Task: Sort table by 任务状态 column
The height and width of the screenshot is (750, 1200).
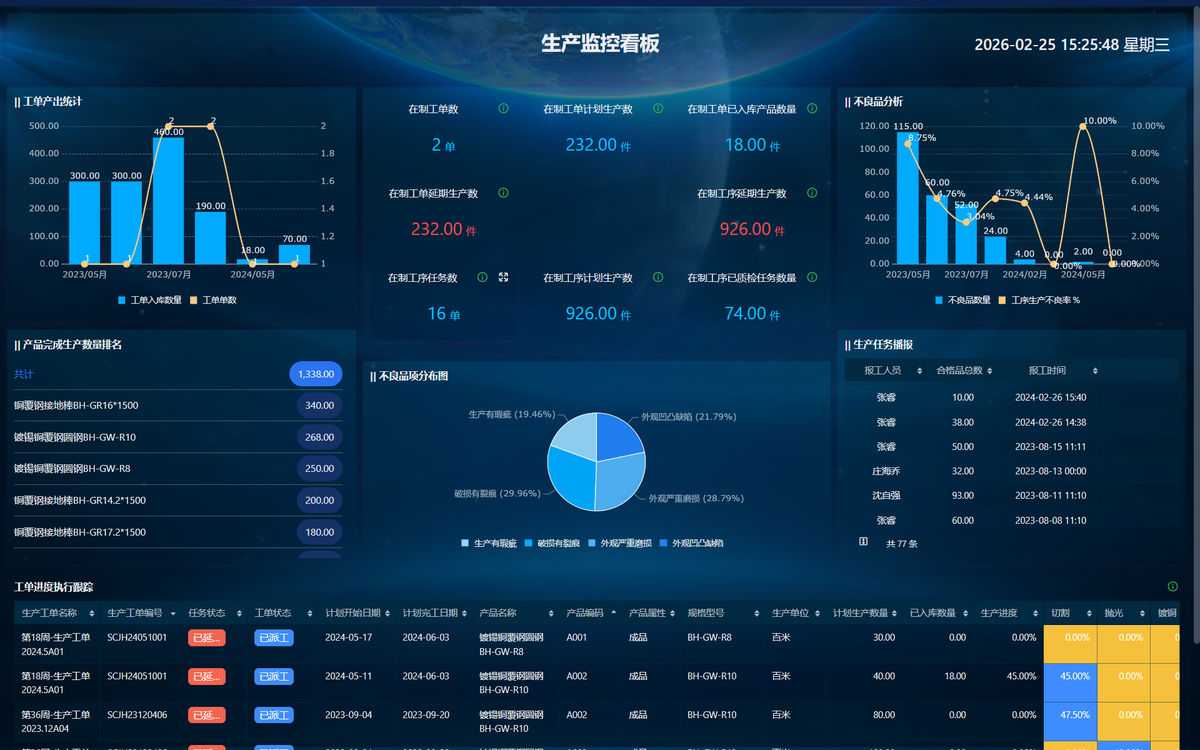Action: pos(240,613)
